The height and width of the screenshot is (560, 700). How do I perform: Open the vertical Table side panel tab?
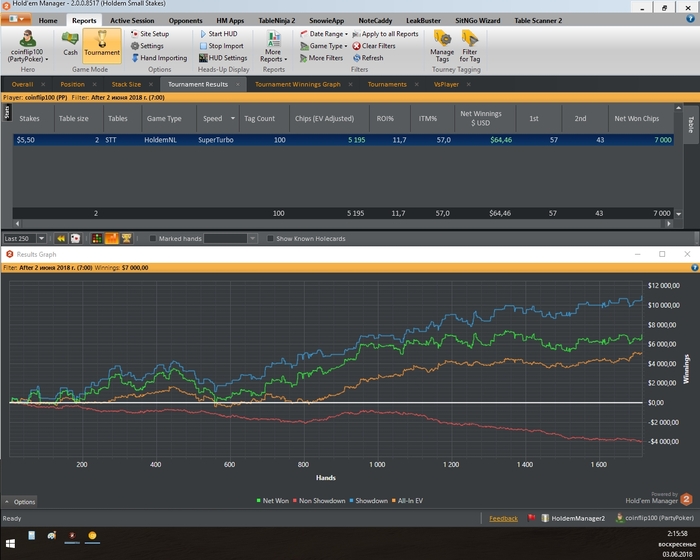pos(691,125)
